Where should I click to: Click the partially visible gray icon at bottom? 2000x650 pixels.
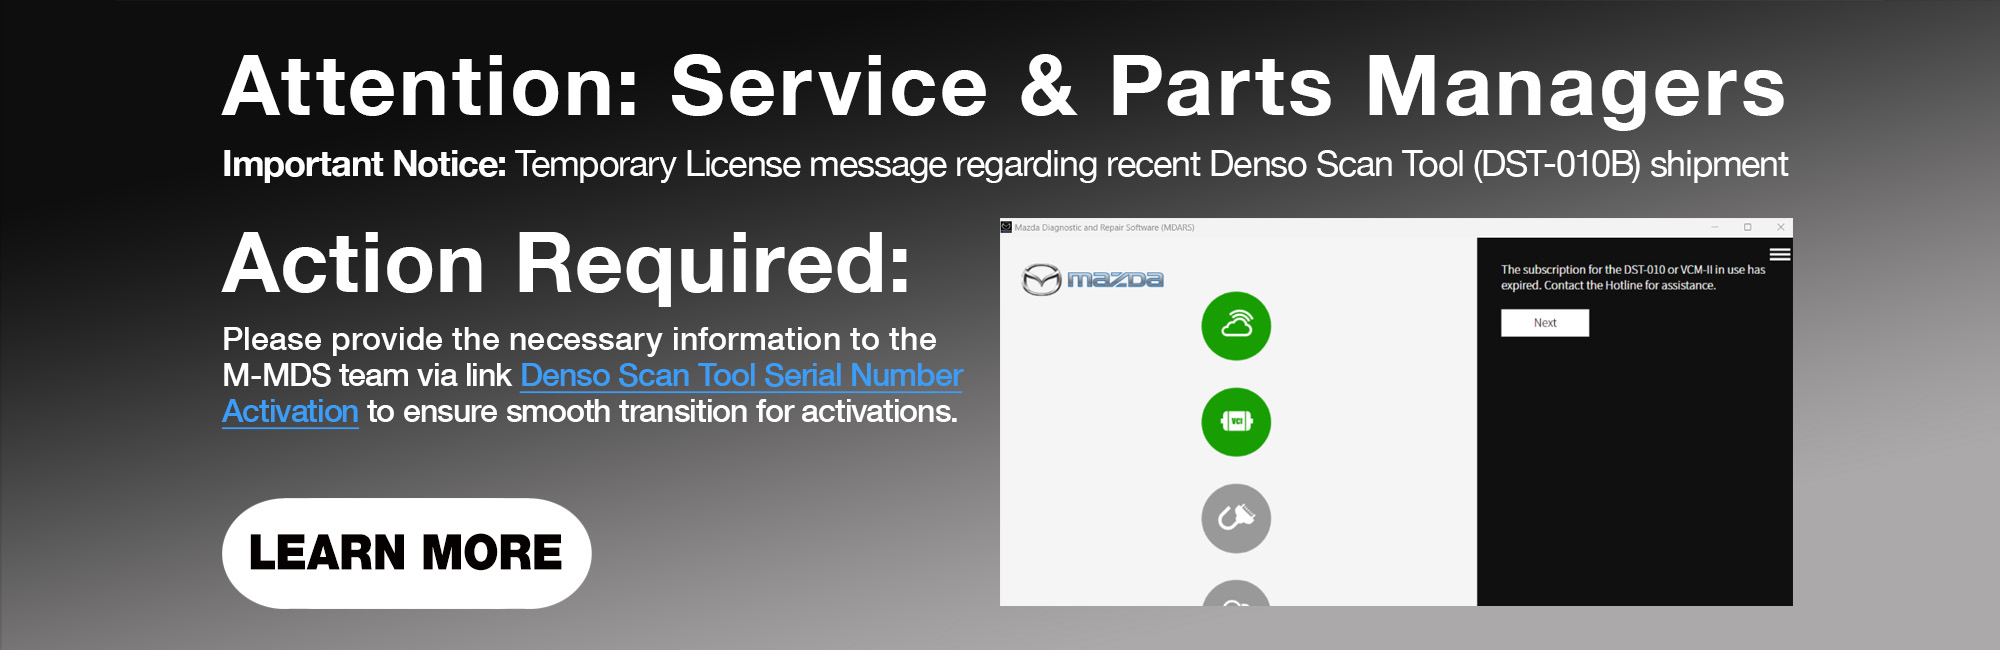pyautogui.click(x=1236, y=595)
